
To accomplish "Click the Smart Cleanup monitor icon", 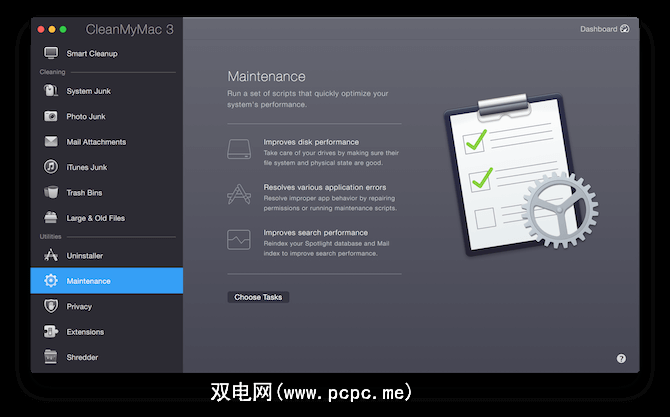I will pyautogui.click(x=51, y=53).
